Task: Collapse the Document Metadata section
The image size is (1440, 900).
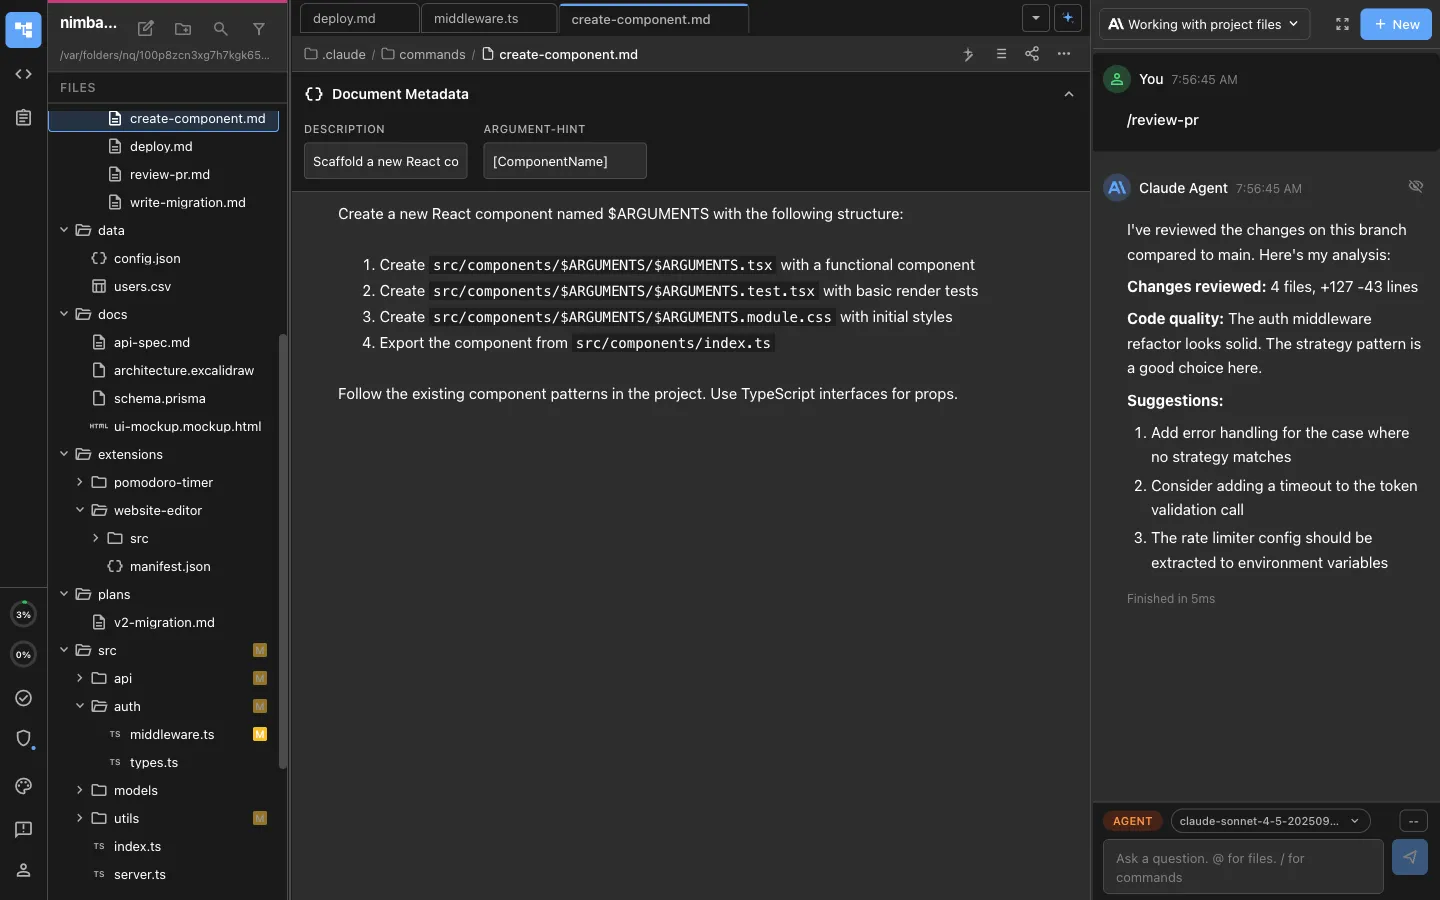Action: 1068,94
